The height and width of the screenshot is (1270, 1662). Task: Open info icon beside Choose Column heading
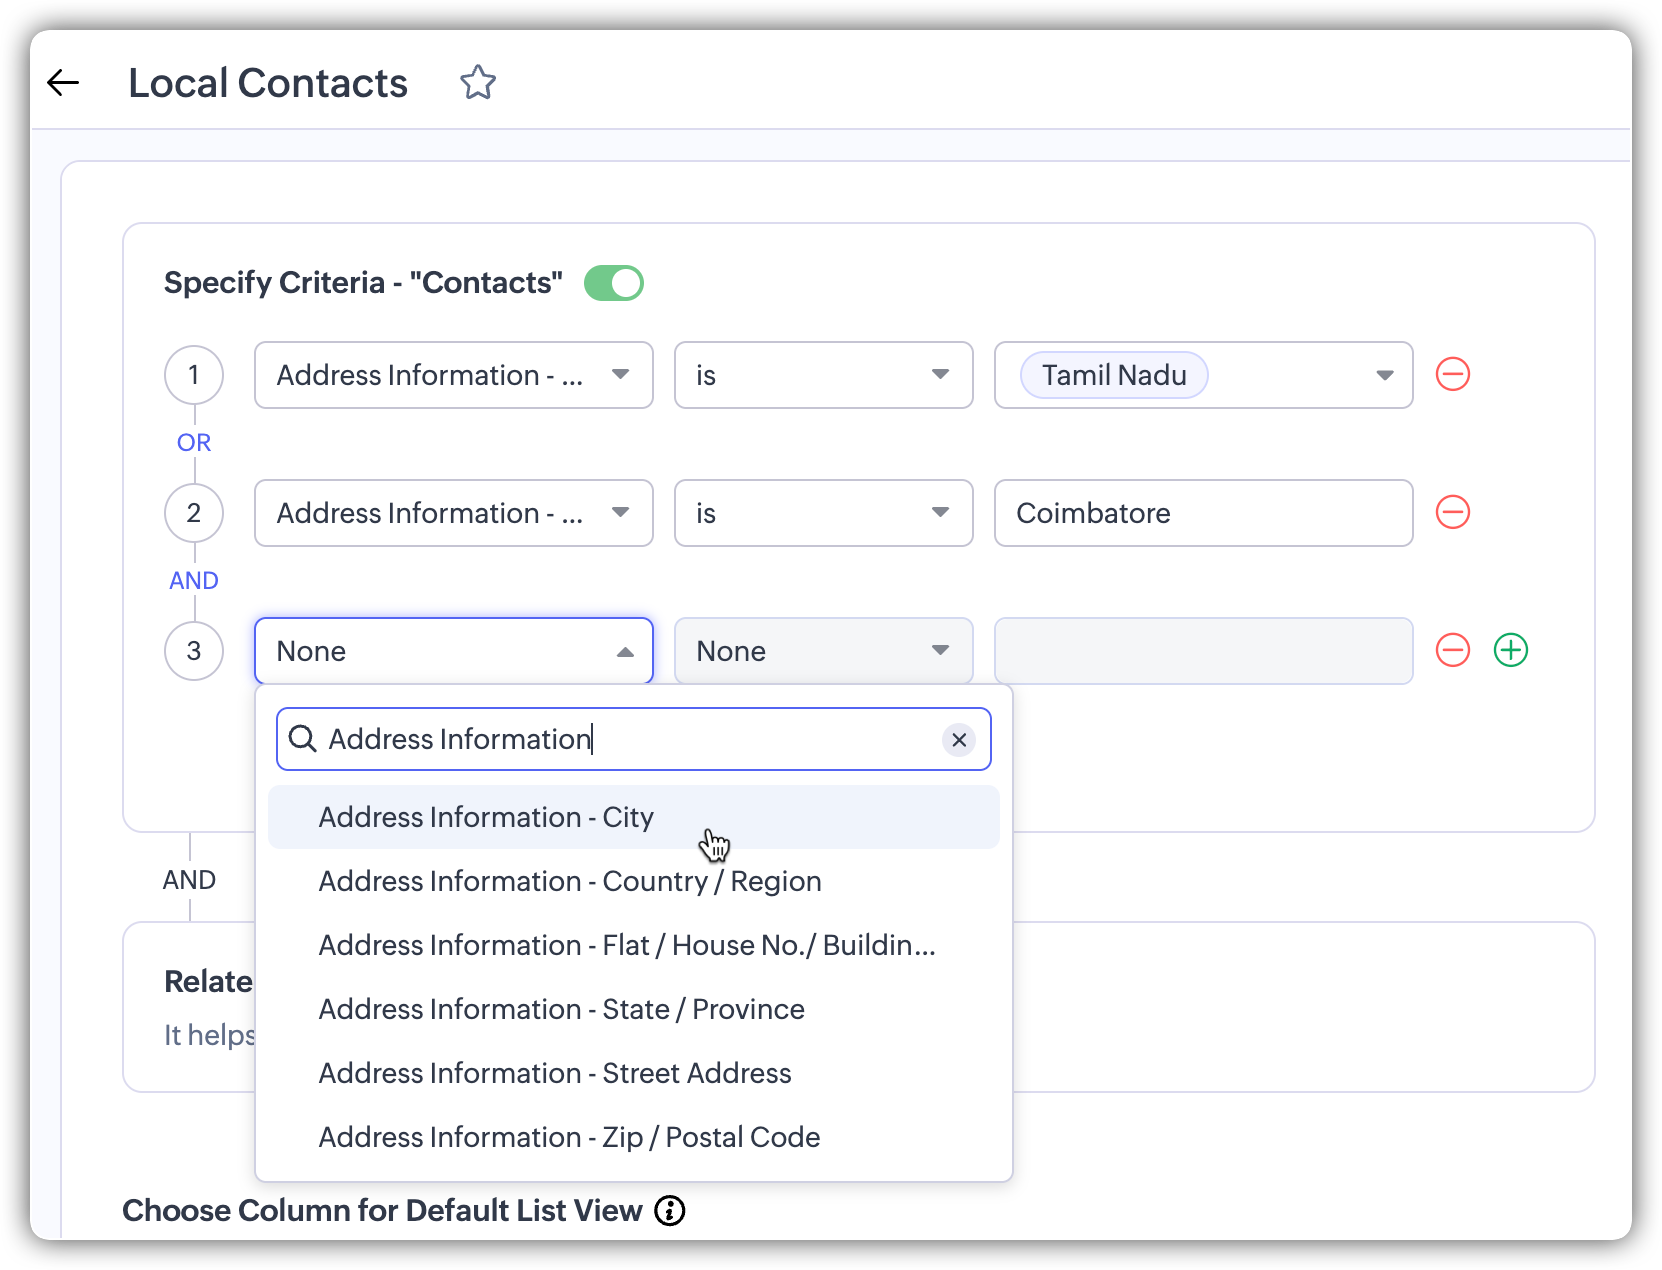tap(669, 1211)
